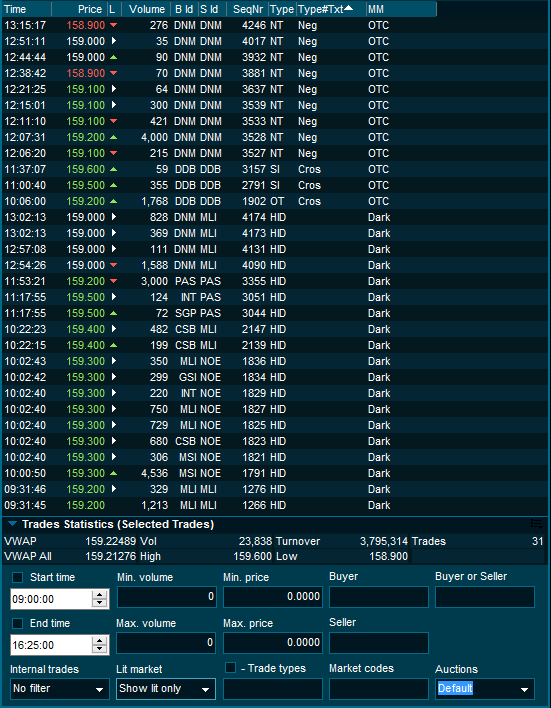Open the Auctions dropdown
The image size is (551, 708).
[x=485, y=689]
